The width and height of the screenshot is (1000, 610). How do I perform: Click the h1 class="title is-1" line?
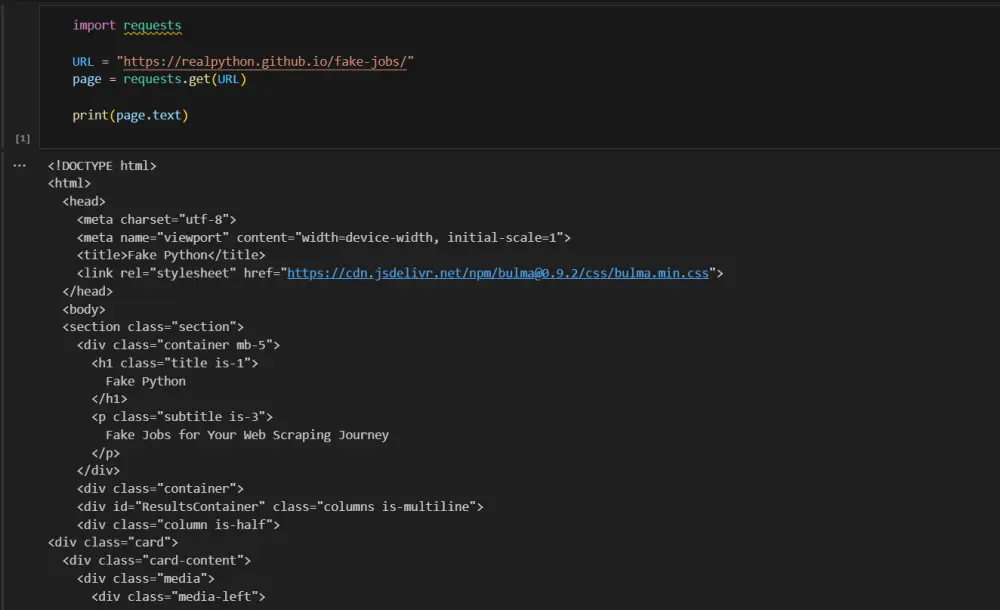(x=175, y=363)
